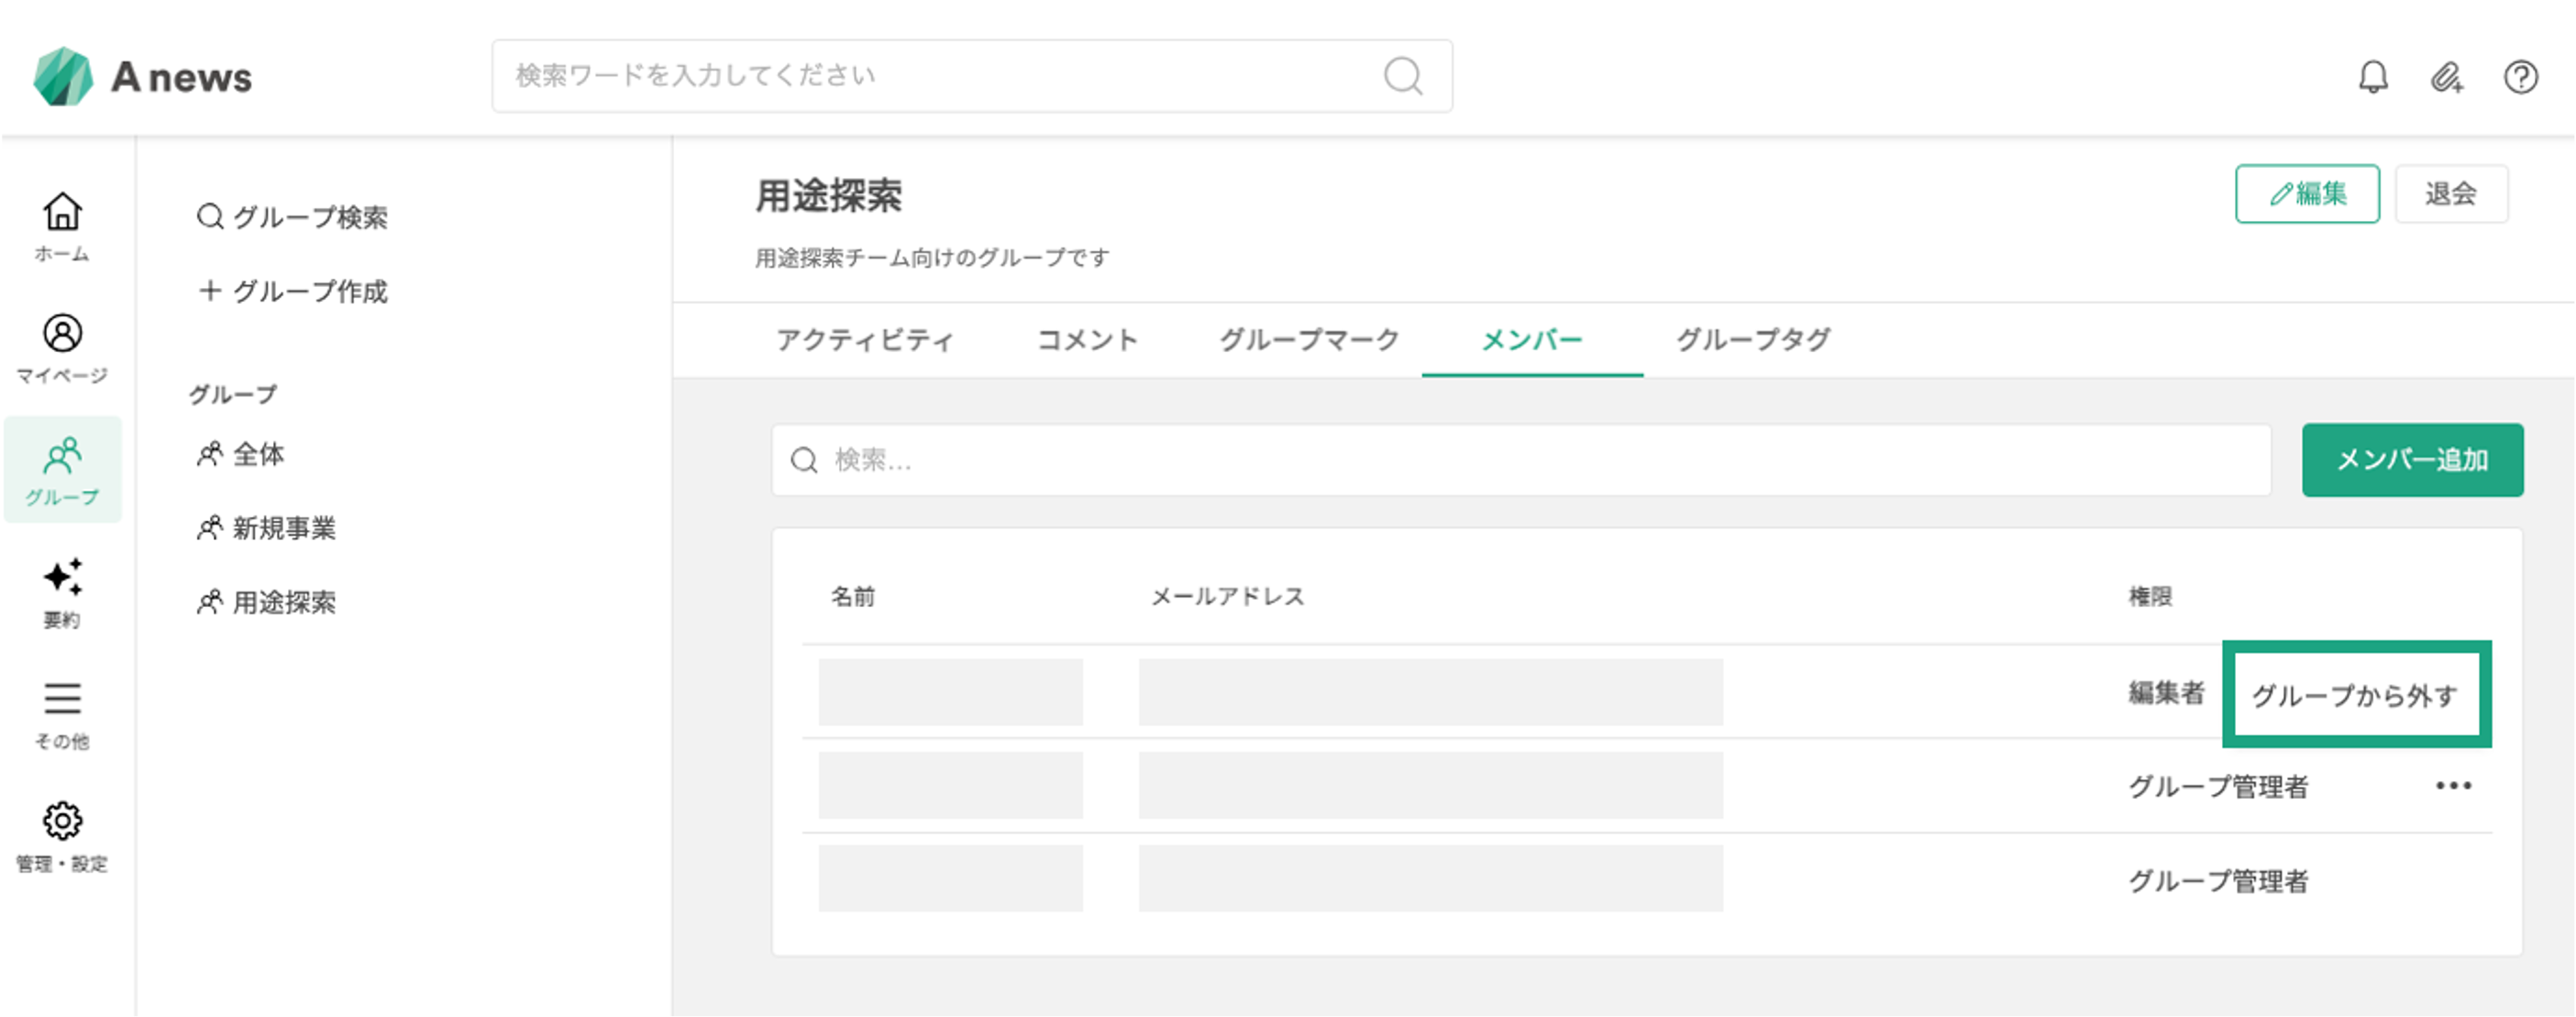Switch to グループマーク tab

1309,340
